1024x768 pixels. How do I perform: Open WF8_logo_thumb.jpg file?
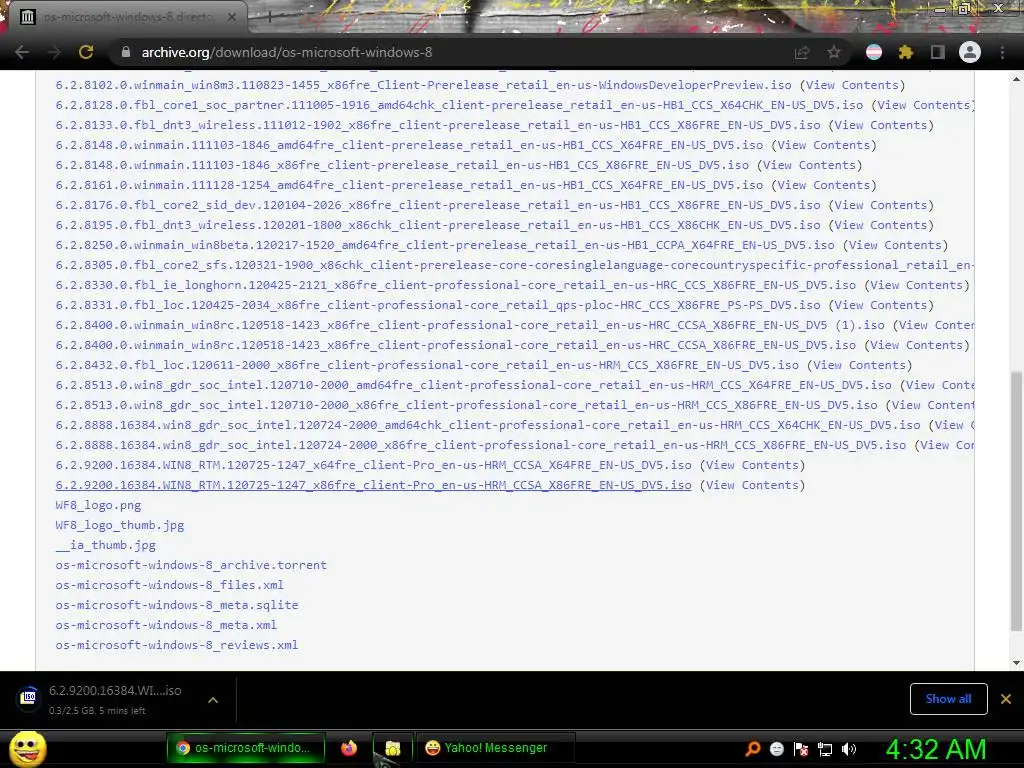click(120, 525)
